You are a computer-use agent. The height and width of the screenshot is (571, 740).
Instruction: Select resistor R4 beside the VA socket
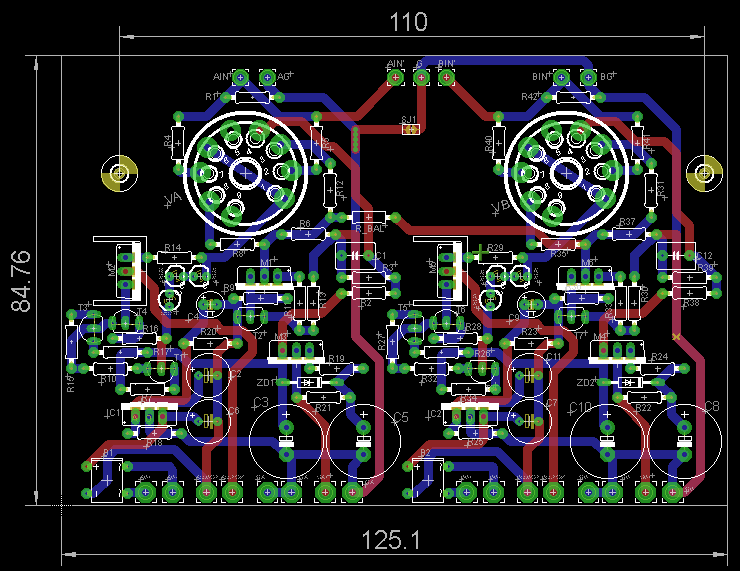coord(178,143)
